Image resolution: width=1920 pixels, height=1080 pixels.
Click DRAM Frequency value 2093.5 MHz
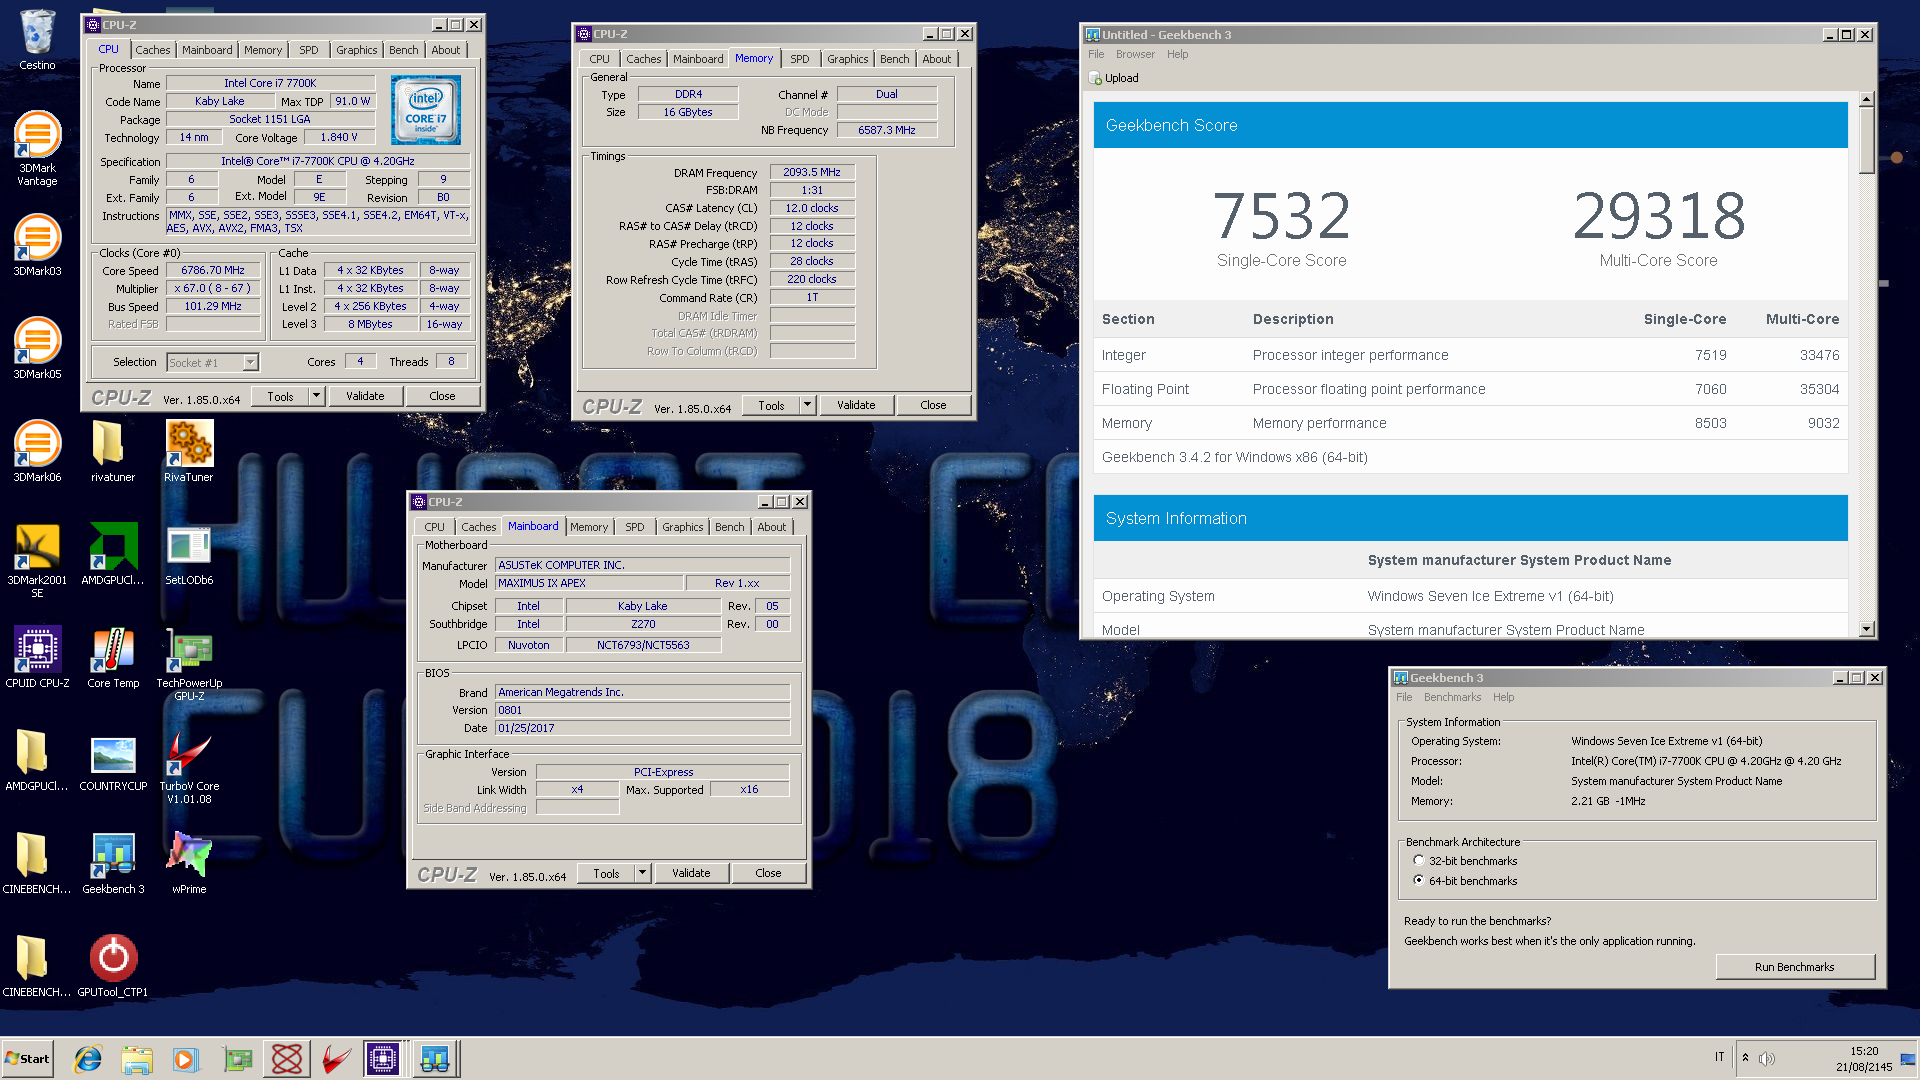[812, 172]
